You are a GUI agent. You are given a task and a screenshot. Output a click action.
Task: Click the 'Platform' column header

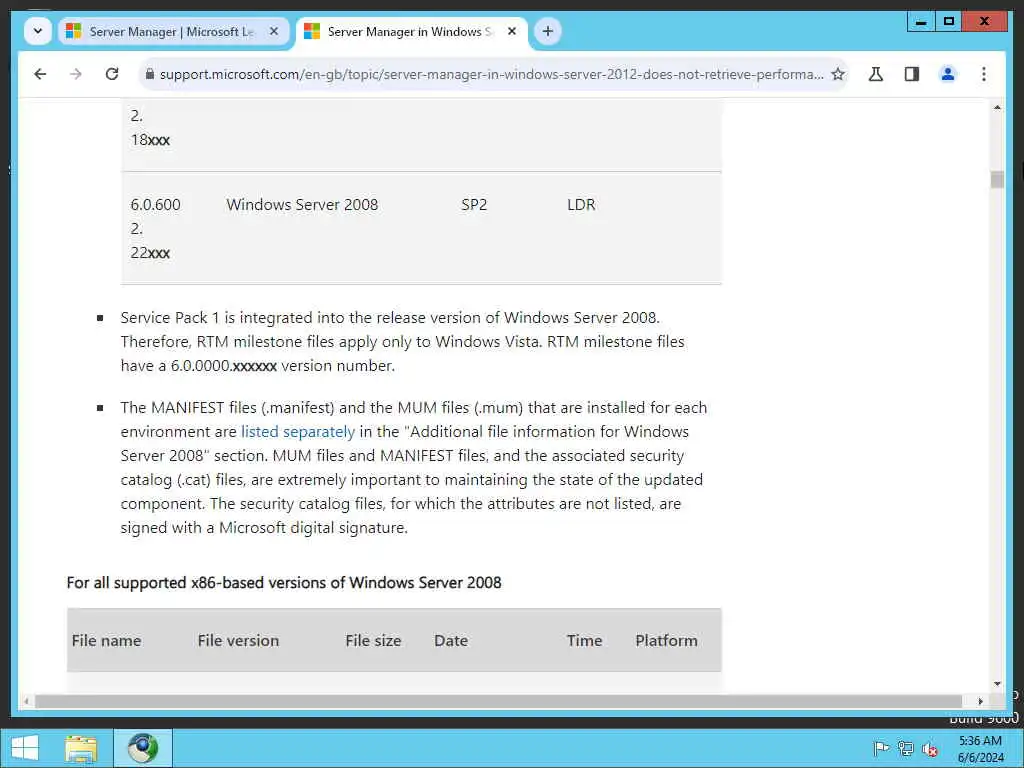click(666, 641)
